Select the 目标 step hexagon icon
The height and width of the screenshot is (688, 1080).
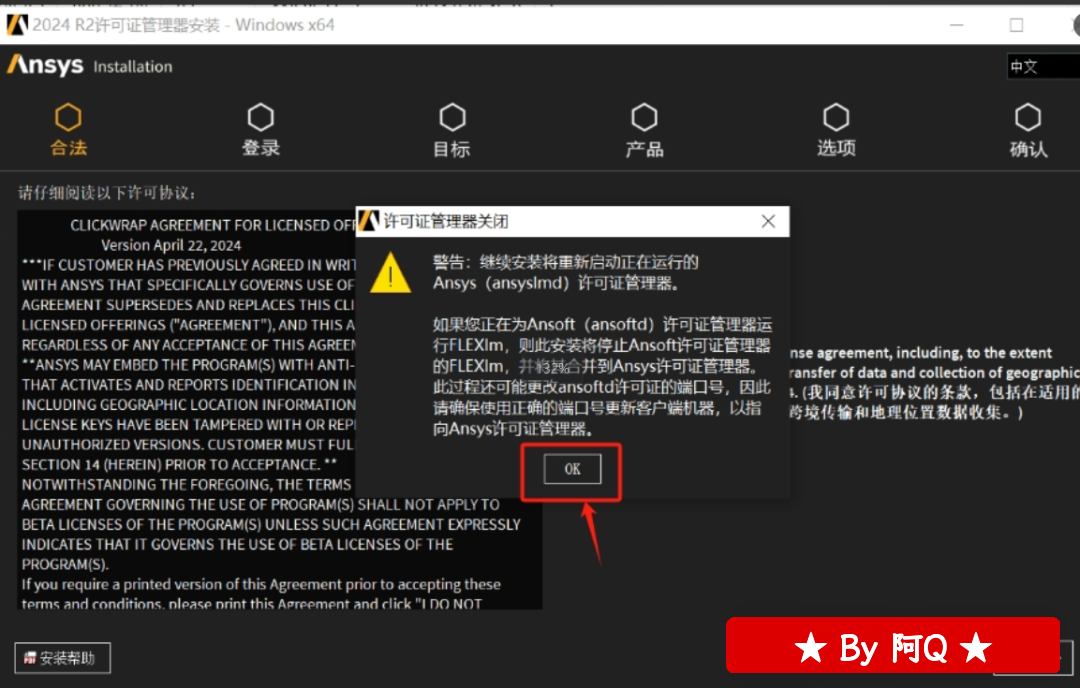[x=452, y=117]
